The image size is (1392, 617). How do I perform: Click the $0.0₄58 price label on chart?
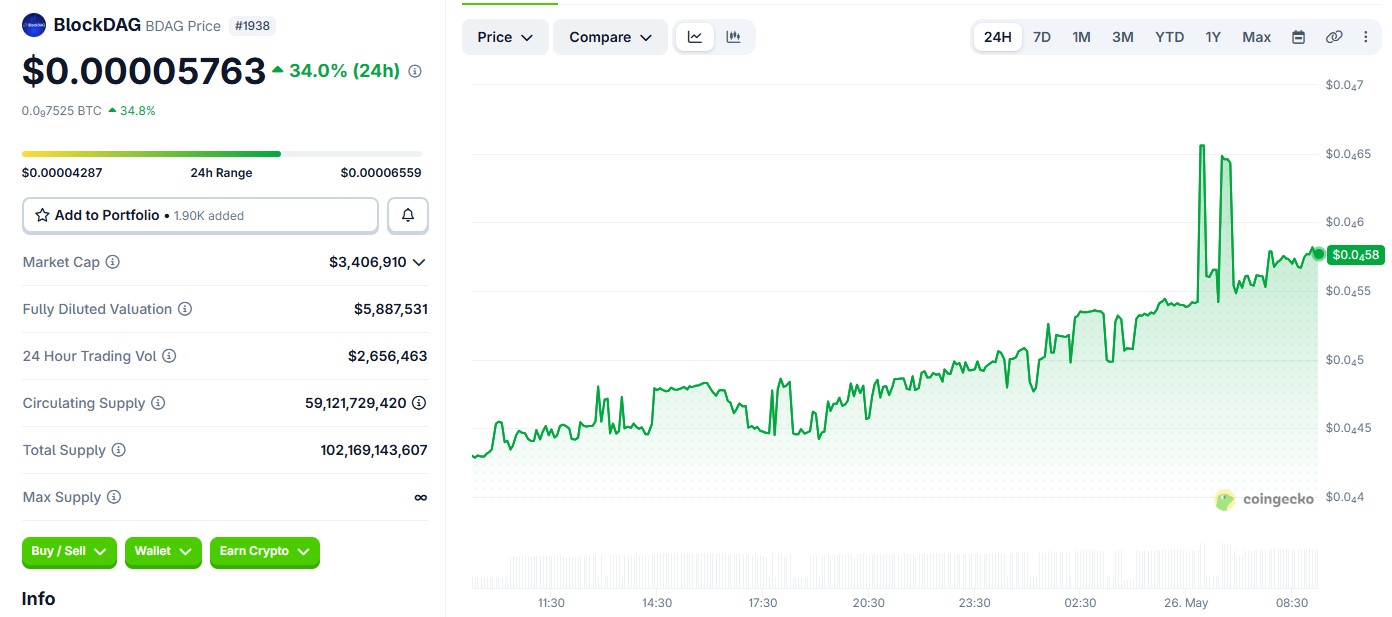(1355, 254)
